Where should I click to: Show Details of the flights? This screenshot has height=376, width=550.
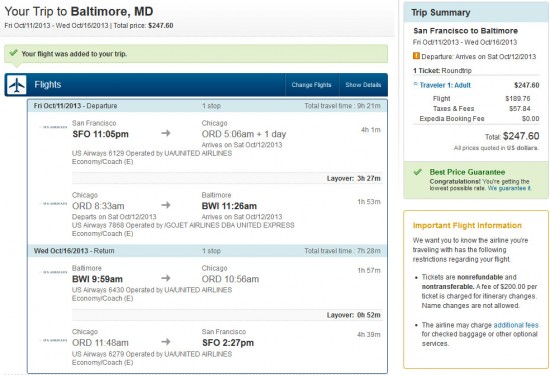pyautogui.click(x=363, y=85)
